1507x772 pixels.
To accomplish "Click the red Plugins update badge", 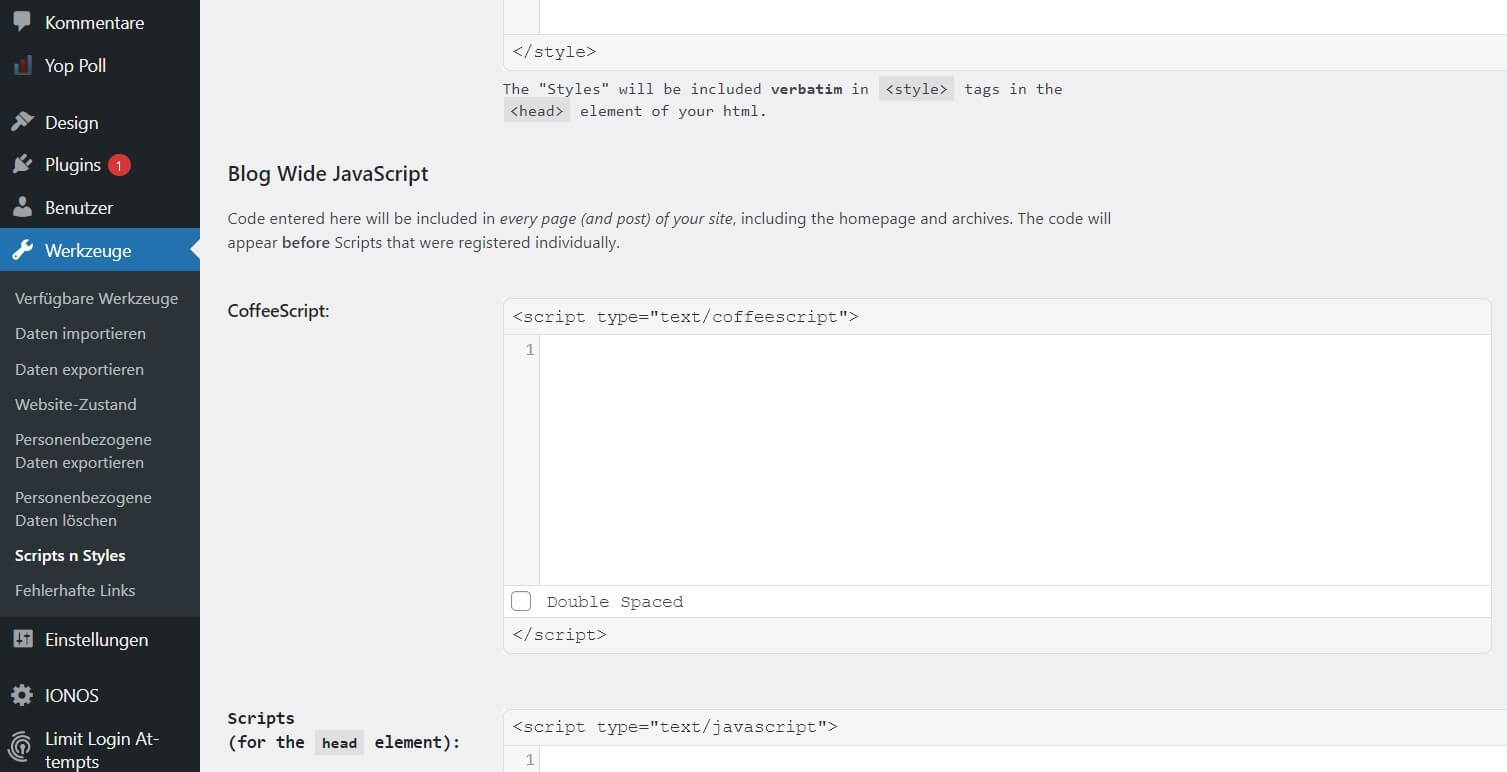I will [119, 165].
